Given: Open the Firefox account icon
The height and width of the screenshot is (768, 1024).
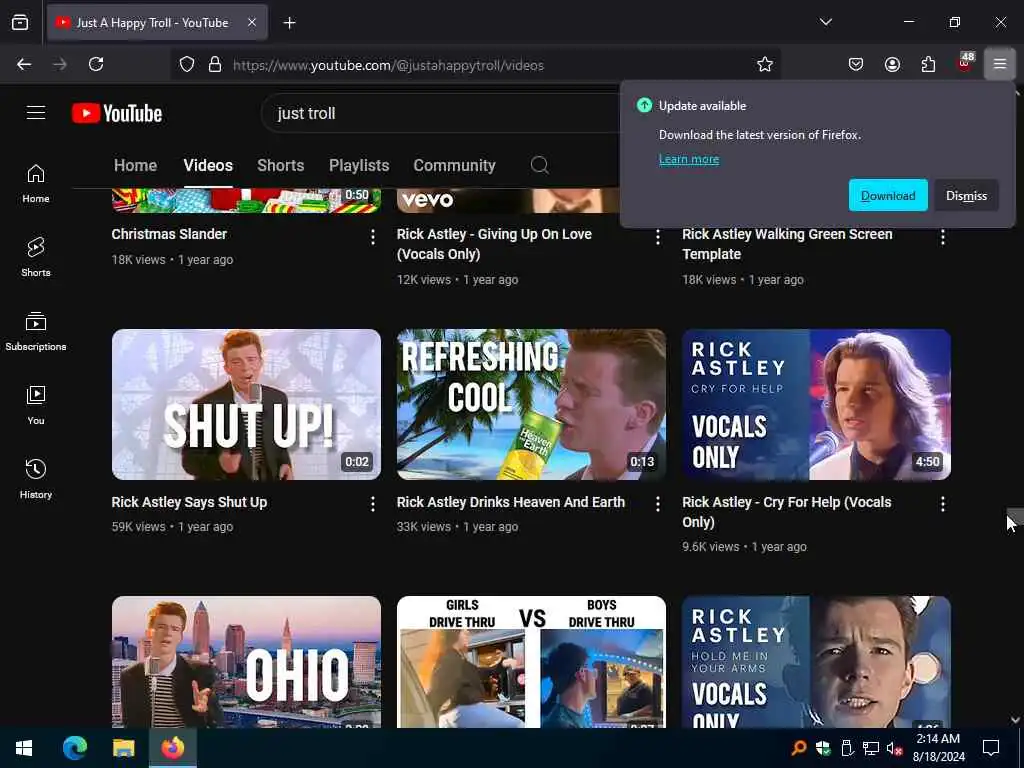Looking at the screenshot, I should (892, 64).
